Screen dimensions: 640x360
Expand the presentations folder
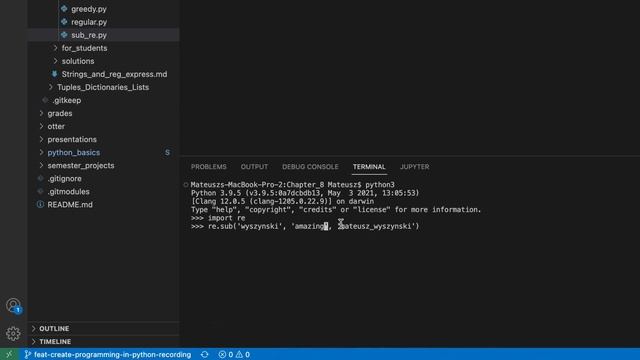(41, 139)
